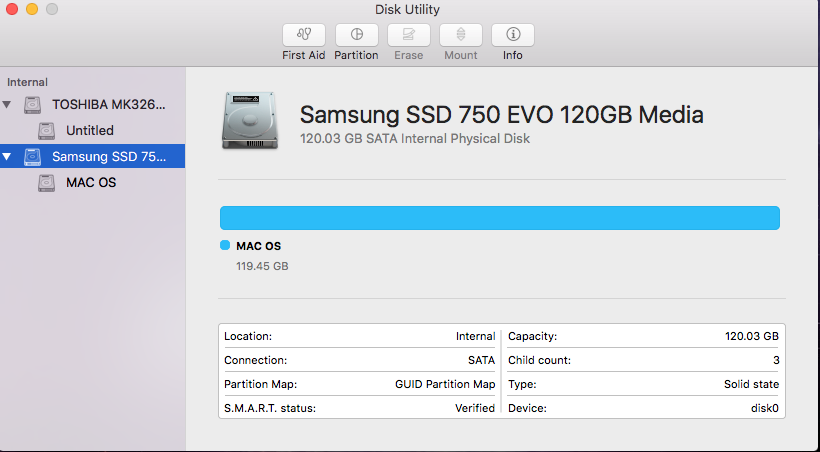Select the MAC OS volume in sidebar
Viewport: 820px width, 452px height.
pos(91,183)
